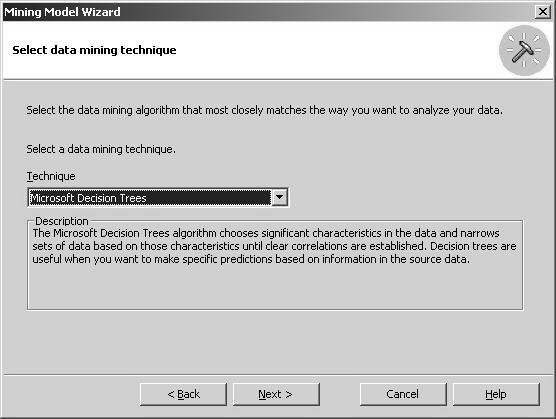Click description line mentioning clear correlations

274,246
